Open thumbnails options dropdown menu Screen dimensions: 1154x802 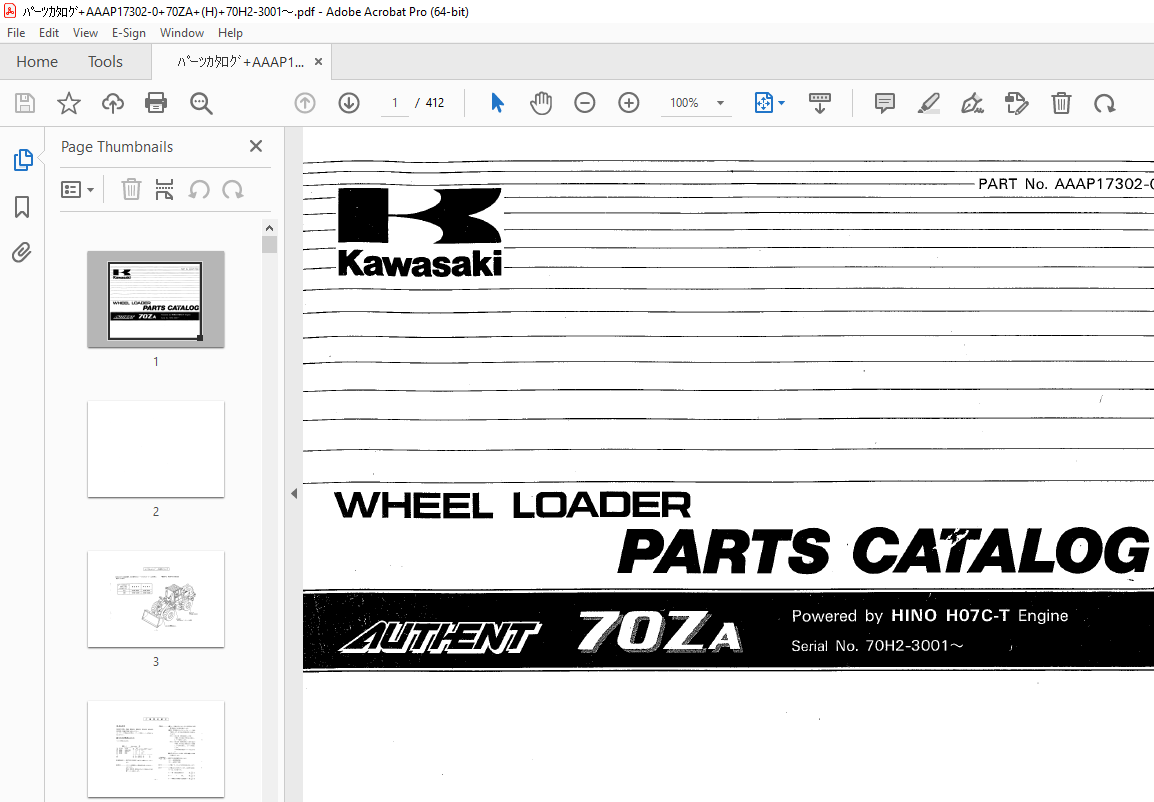pos(77,190)
